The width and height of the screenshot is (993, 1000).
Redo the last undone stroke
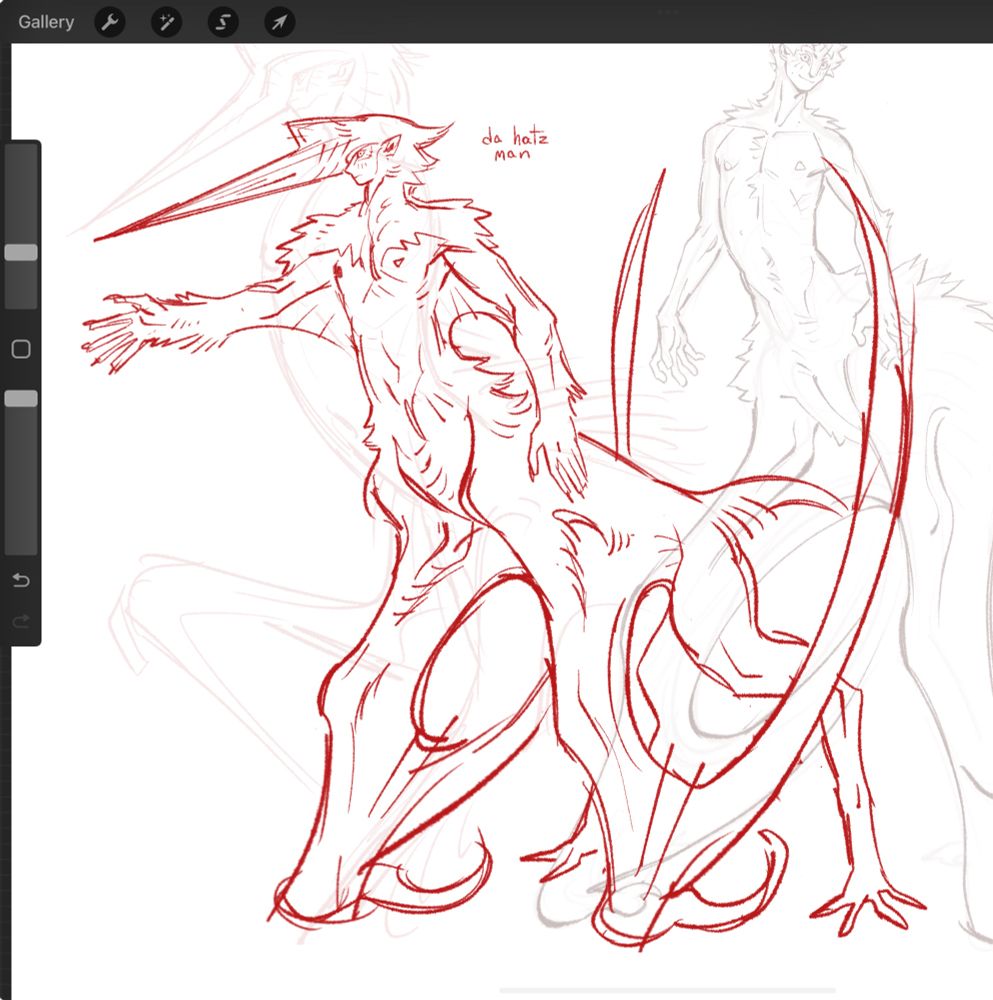21,621
